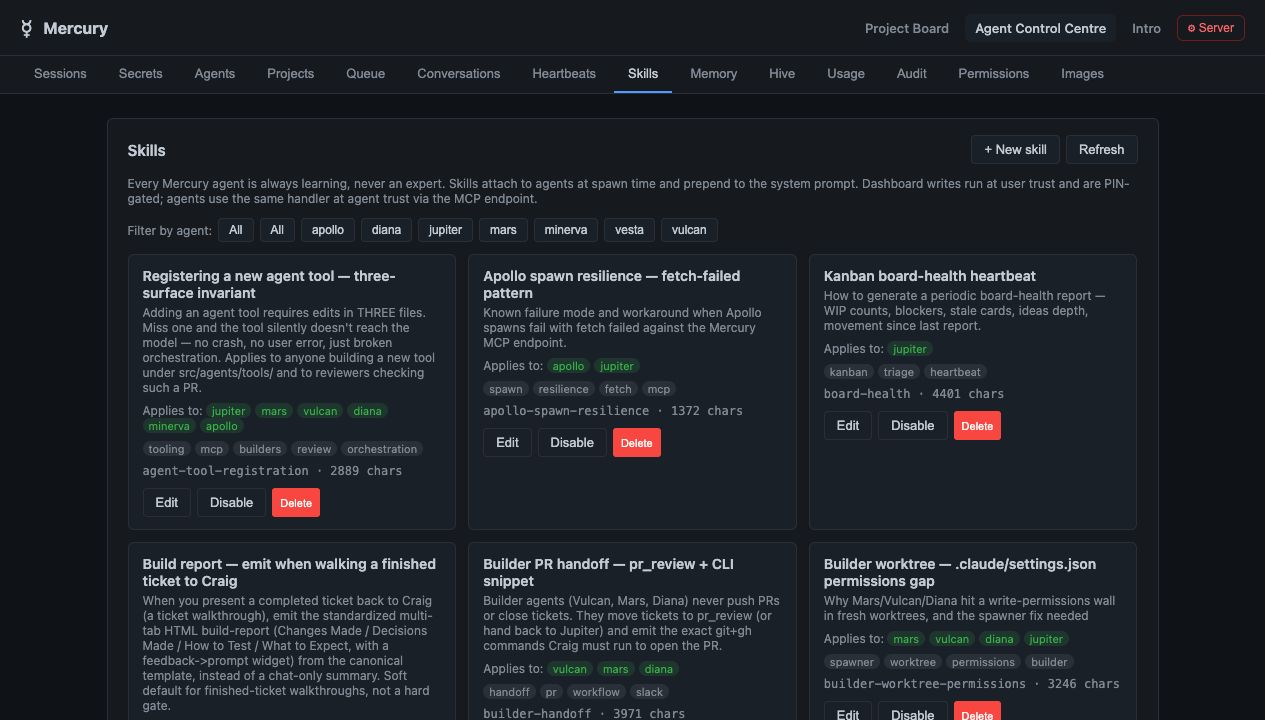Click the red Server status button

pyautogui.click(x=1210, y=28)
